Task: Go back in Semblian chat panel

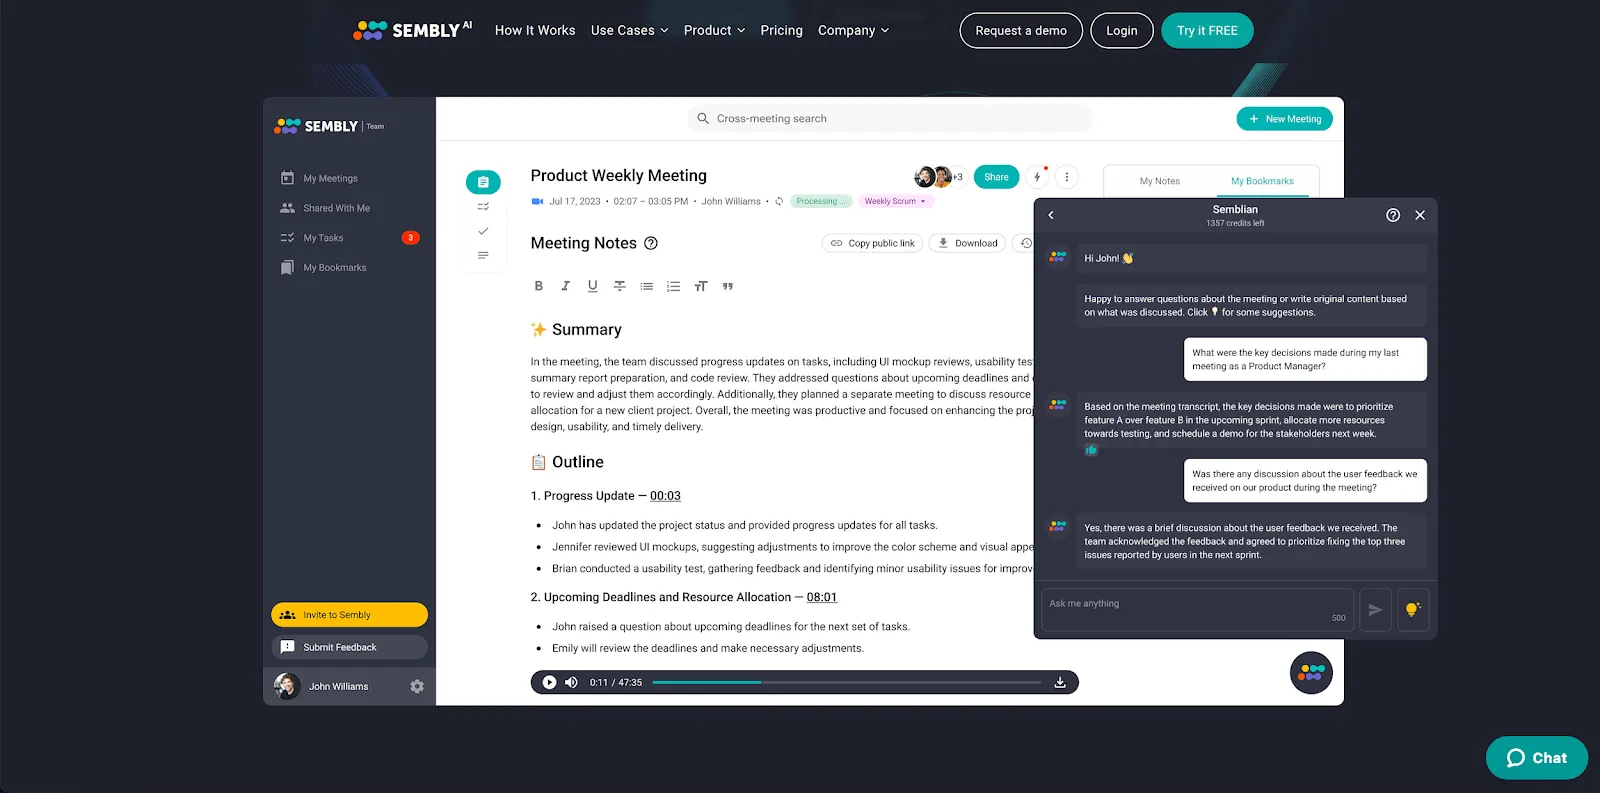Action: (1051, 215)
